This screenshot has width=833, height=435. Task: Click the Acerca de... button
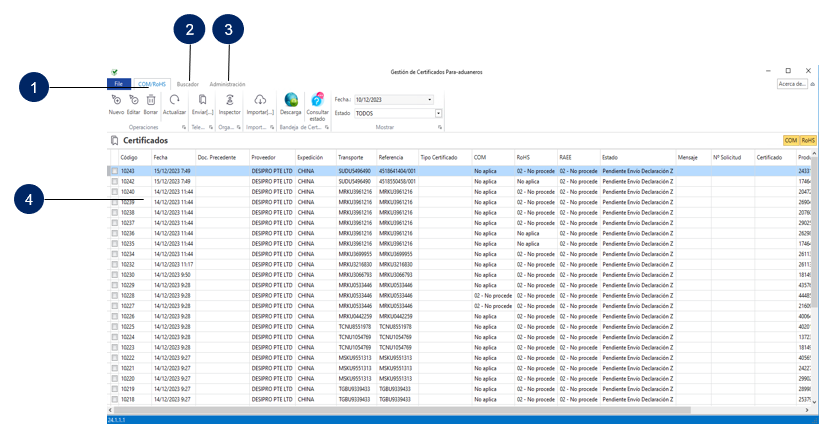pyautogui.click(x=791, y=85)
